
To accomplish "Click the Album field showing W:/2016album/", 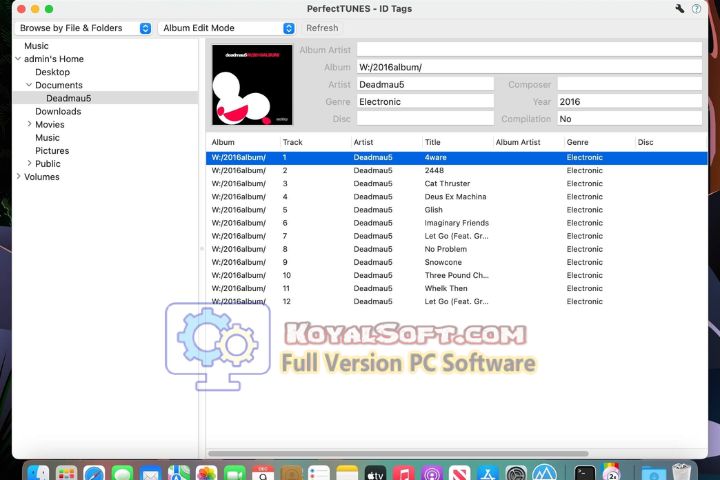I will pyautogui.click(x=529, y=67).
